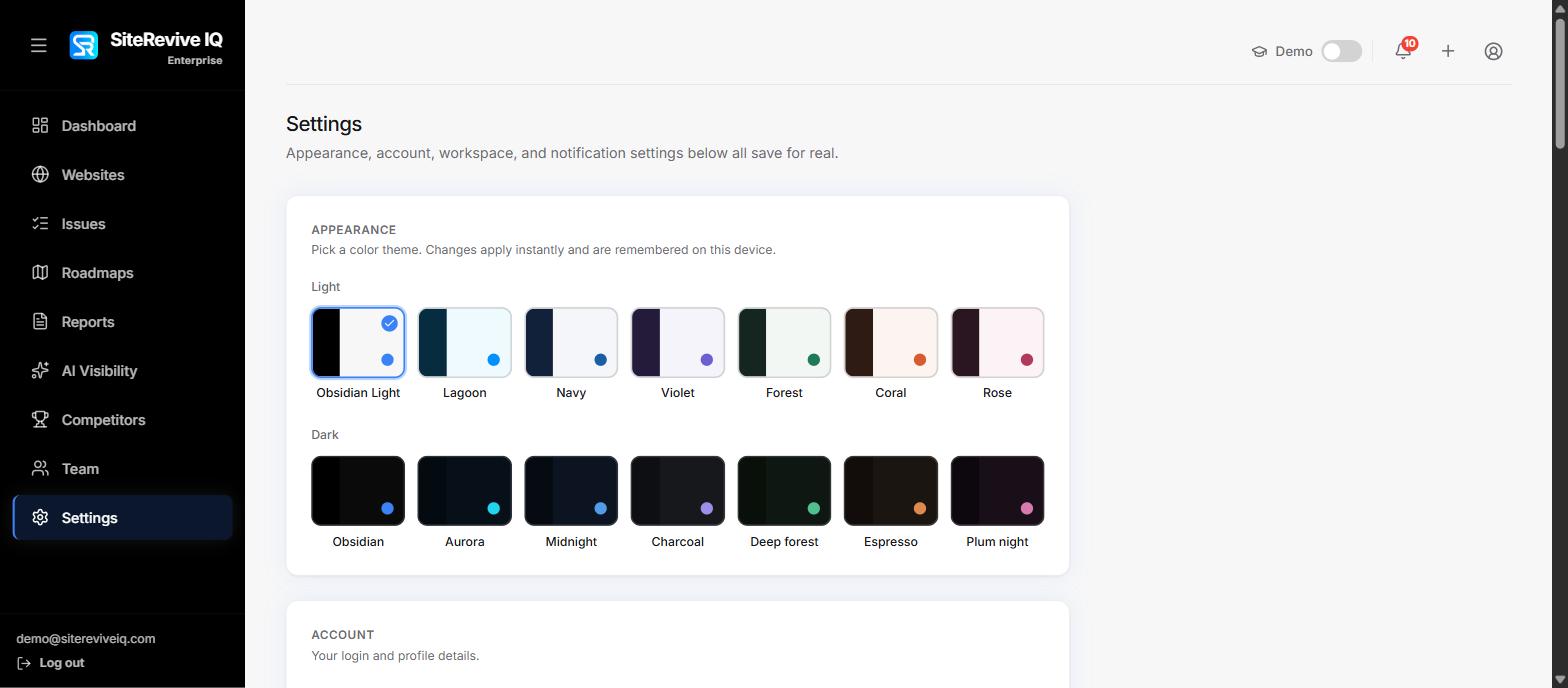Click the Competitors trophy icon
The width and height of the screenshot is (1568, 688).
coord(40,419)
